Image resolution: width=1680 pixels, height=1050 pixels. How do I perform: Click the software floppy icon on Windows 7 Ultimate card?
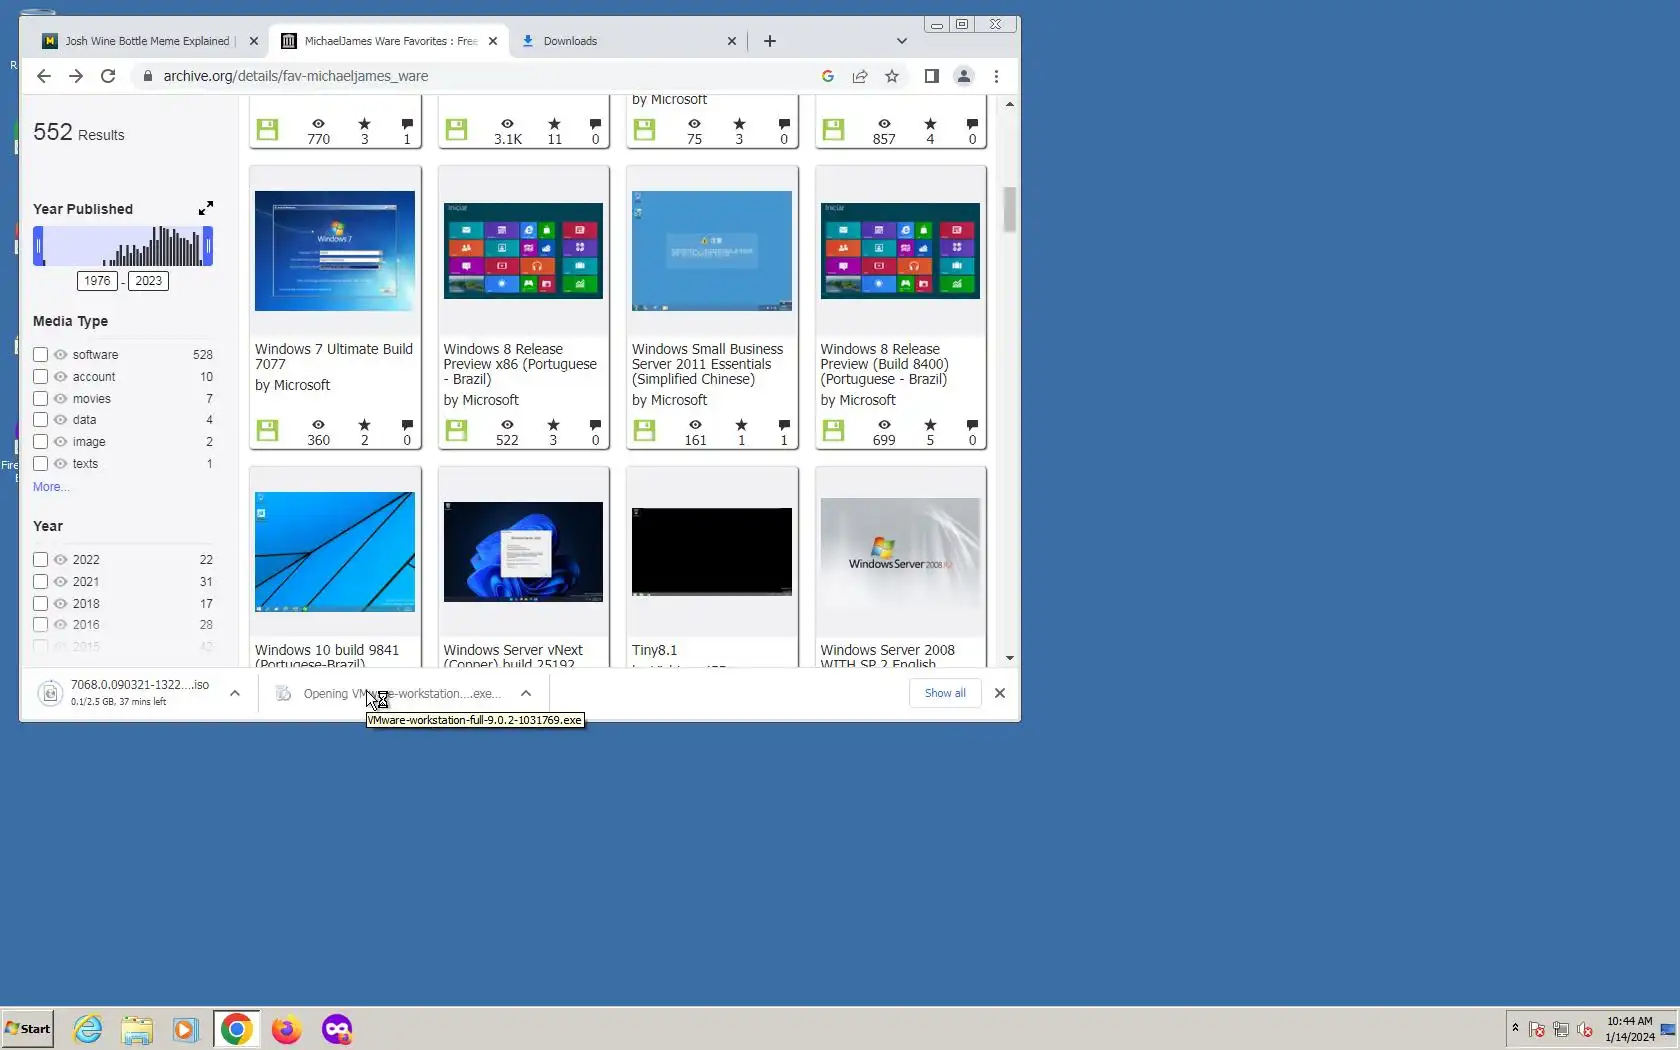click(x=267, y=430)
